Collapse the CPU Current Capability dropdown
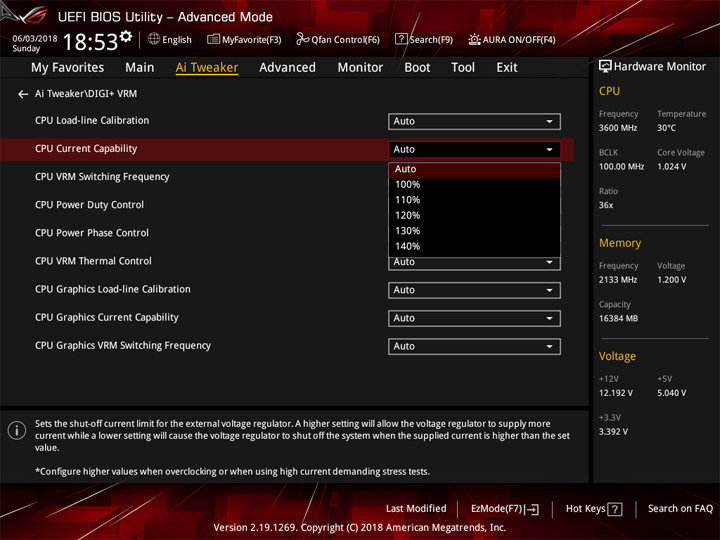This screenshot has height=540, width=720. pos(474,150)
